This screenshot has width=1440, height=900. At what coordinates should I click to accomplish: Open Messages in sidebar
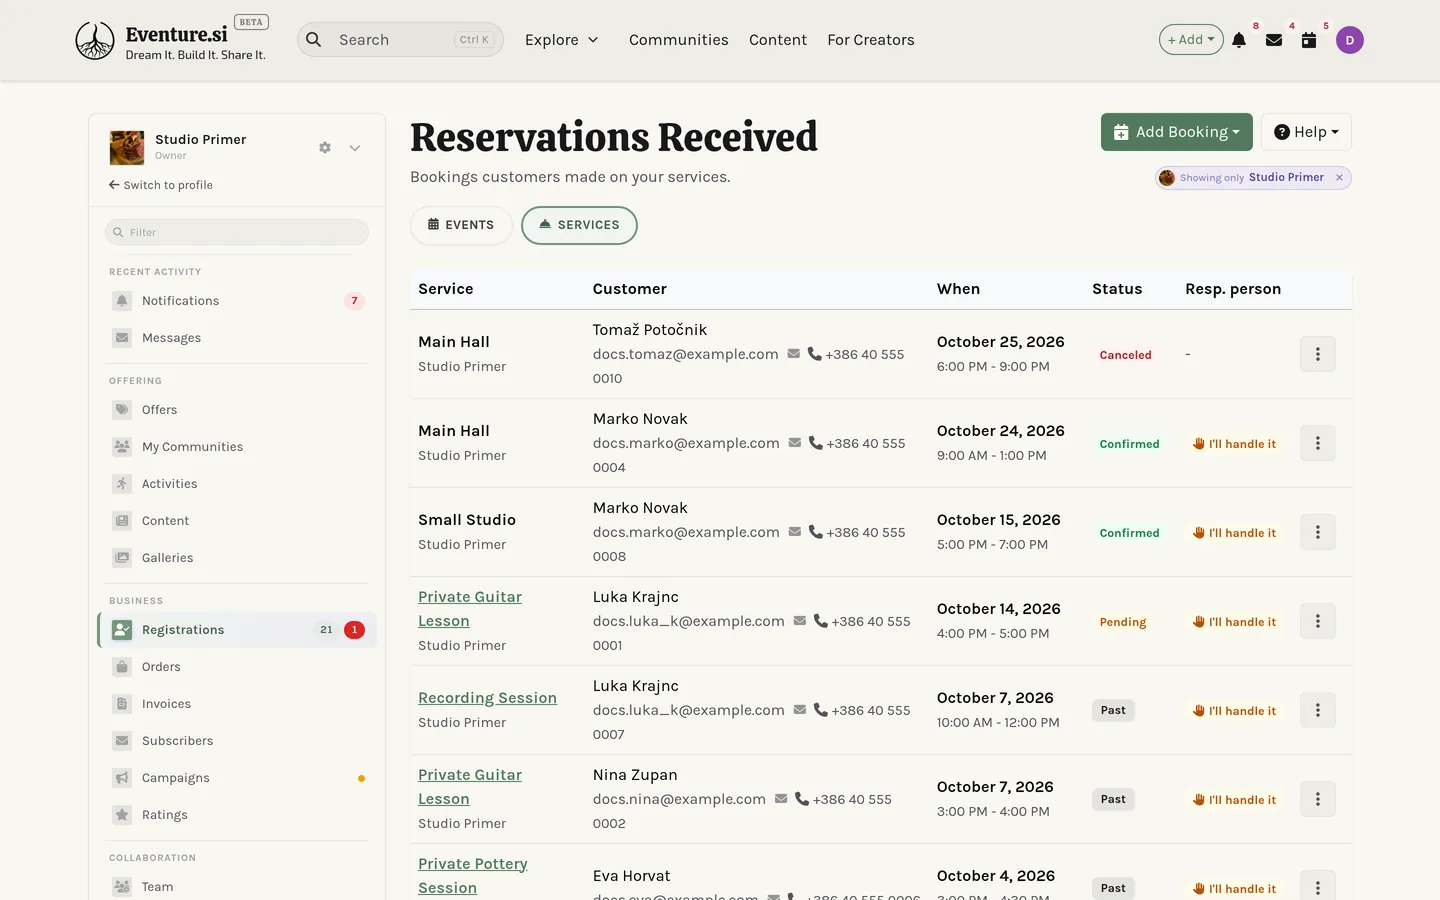tap(238, 338)
